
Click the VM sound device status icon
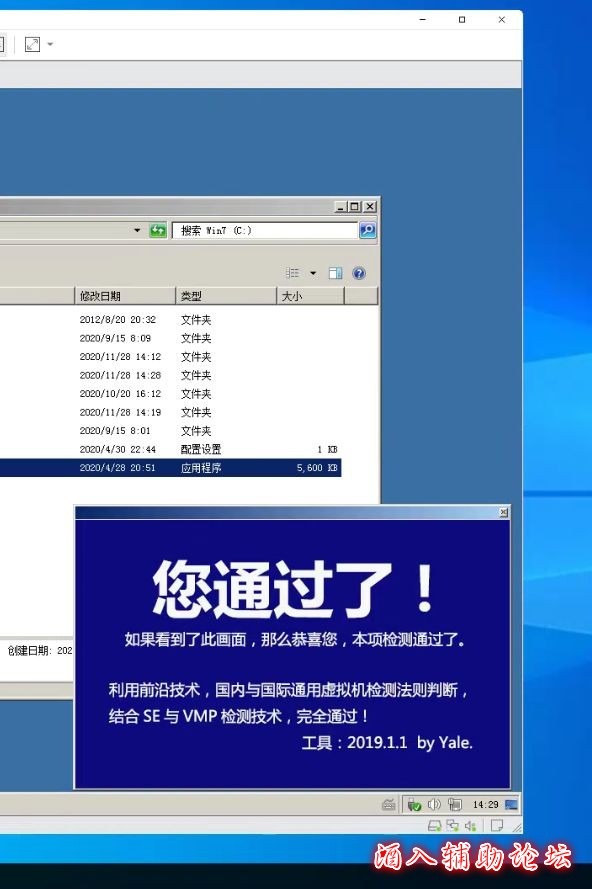(471, 826)
